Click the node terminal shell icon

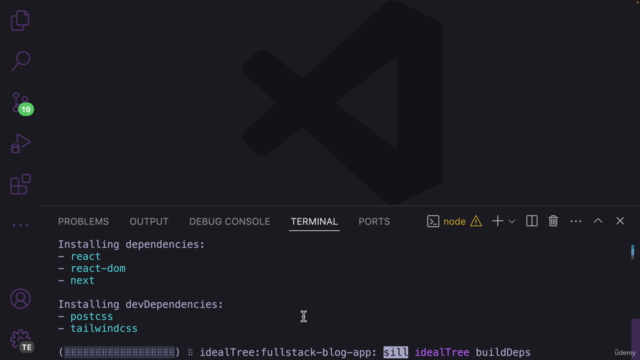433,221
